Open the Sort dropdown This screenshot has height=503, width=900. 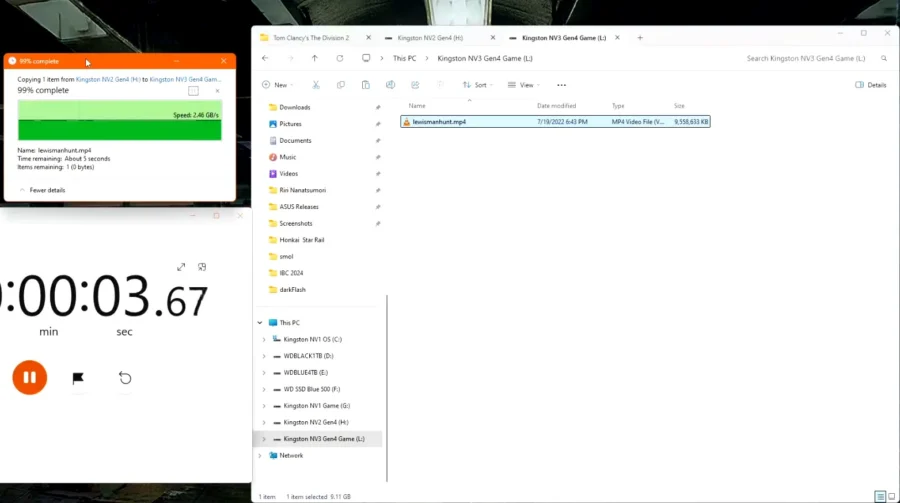(478, 85)
